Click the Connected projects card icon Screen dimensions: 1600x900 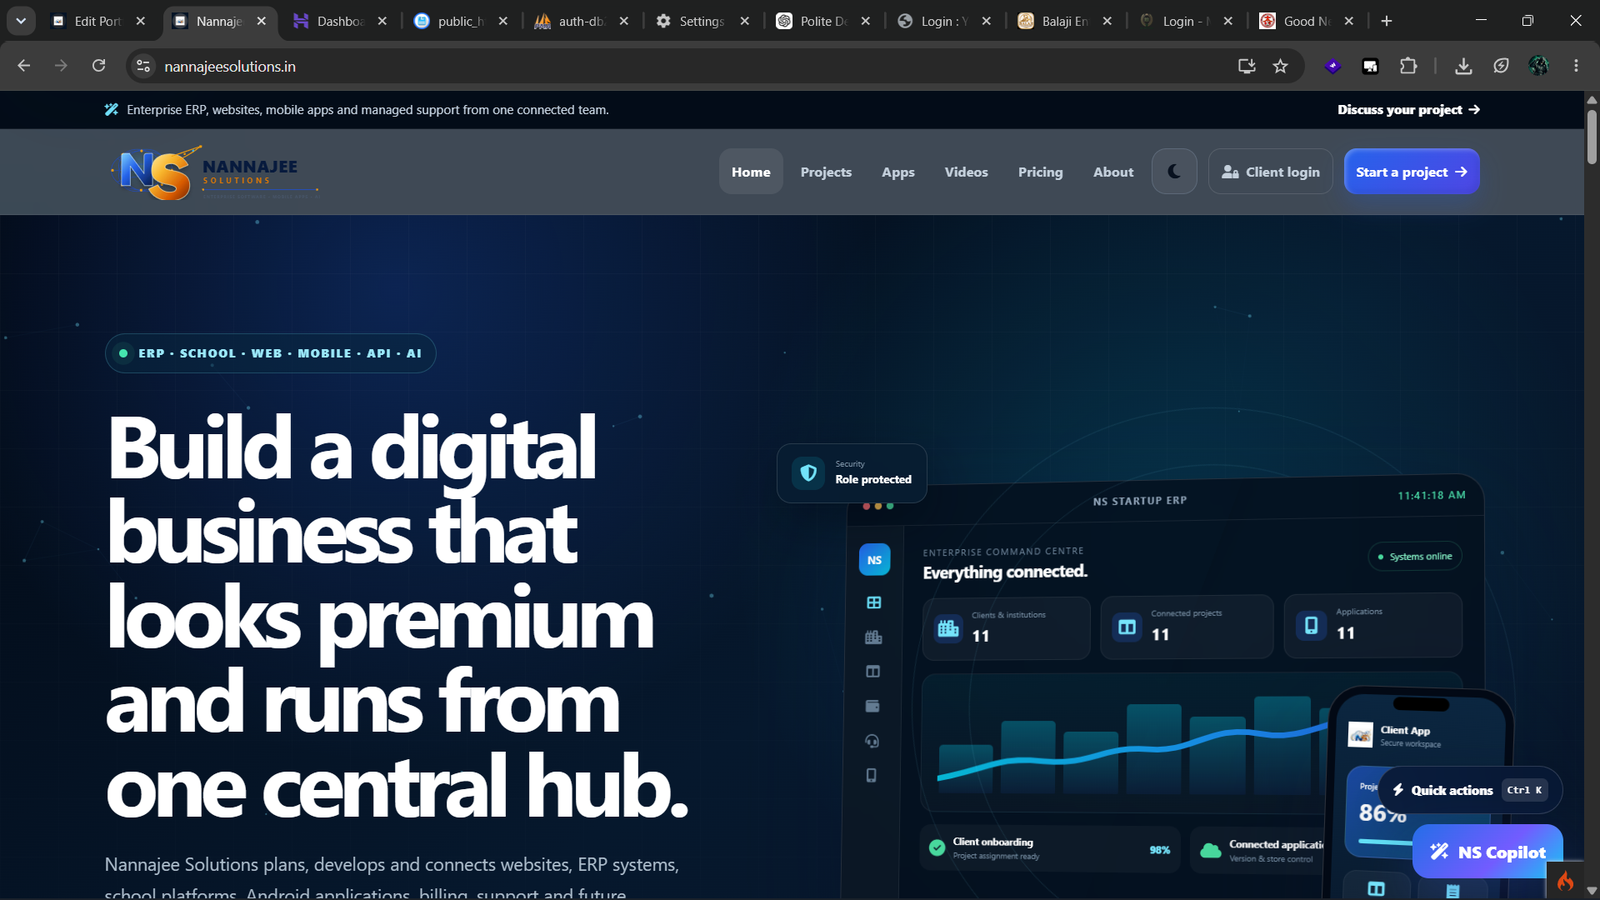1127,627
